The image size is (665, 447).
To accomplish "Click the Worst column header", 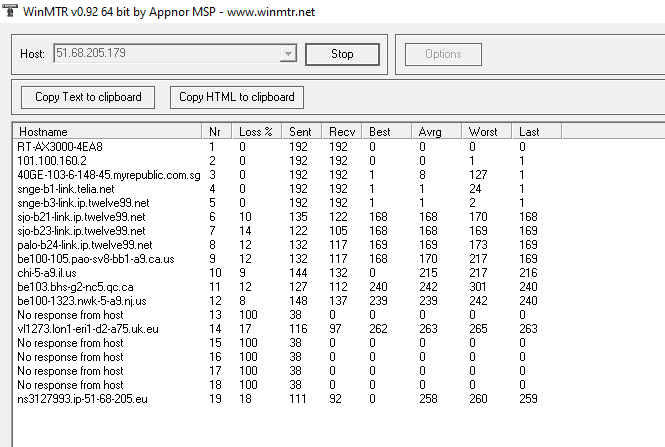I will [x=486, y=131].
